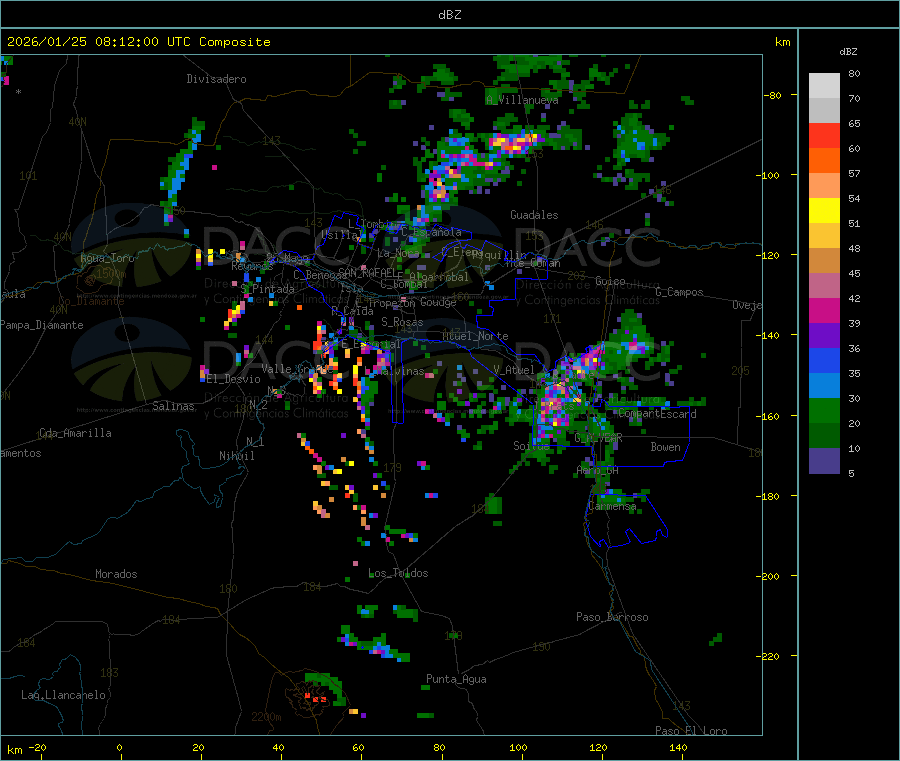Select the bright green swatch between 30 and 20
This screenshot has height=761, width=900.
[x=824, y=410]
